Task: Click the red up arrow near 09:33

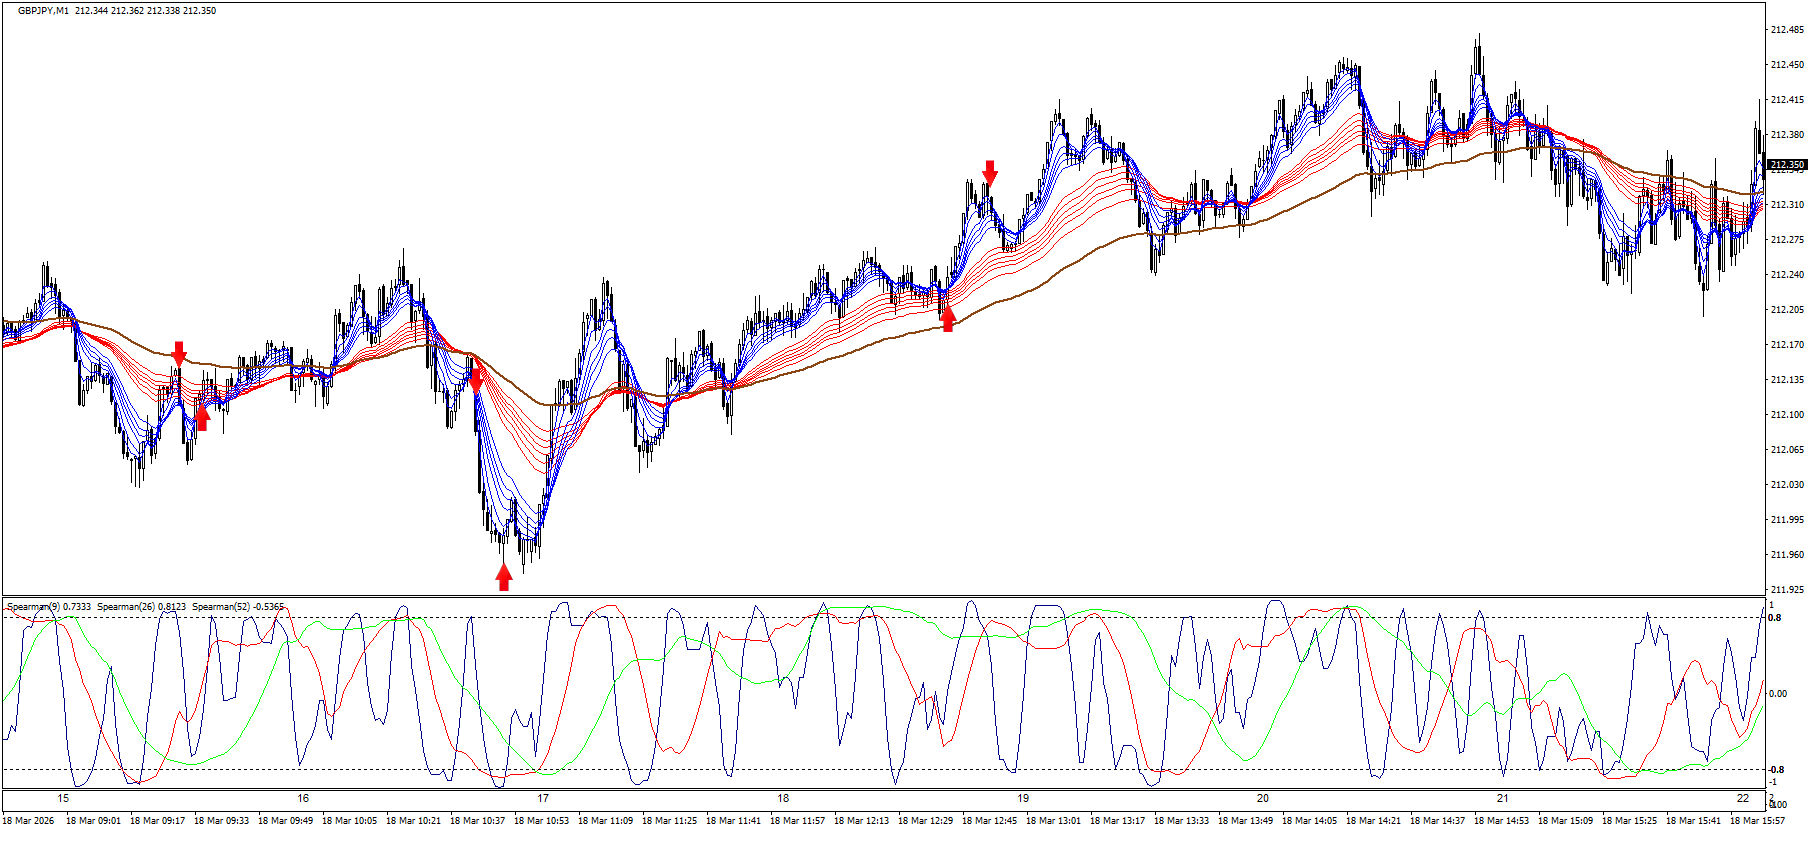Action: pos(202,417)
